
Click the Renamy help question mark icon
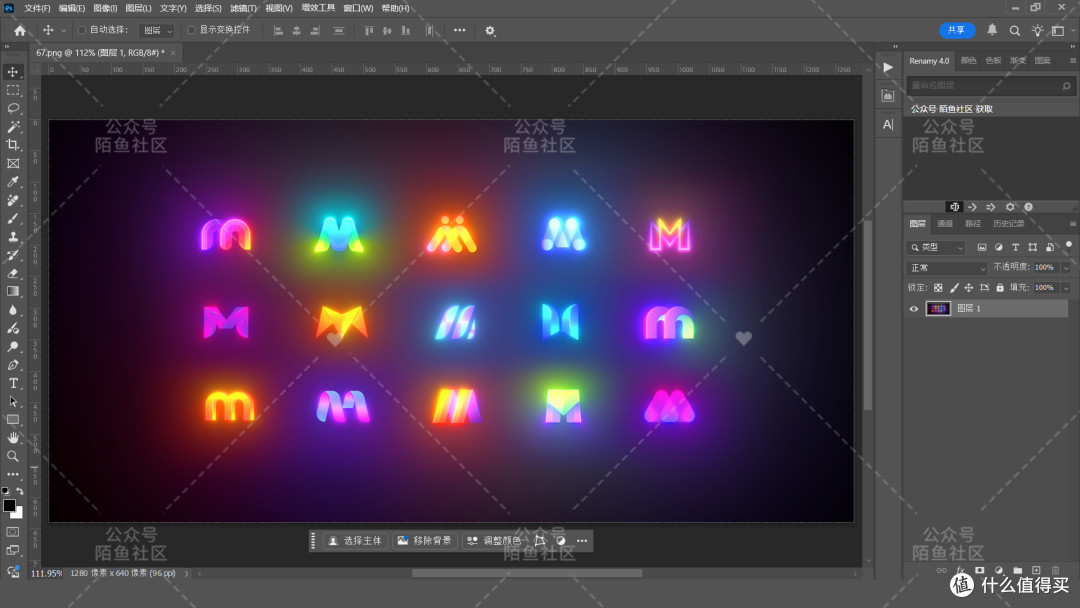[1028, 207]
